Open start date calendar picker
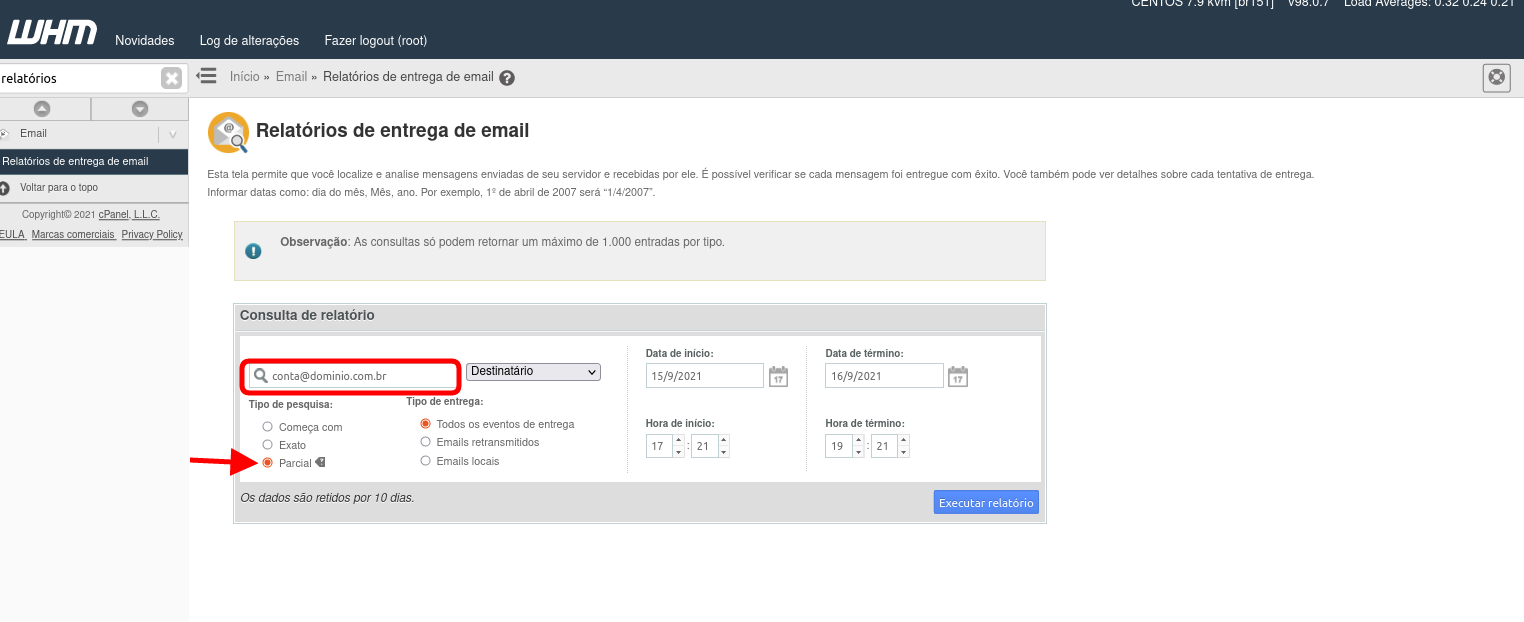This screenshot has width=1524, height=622. [778, 376]
